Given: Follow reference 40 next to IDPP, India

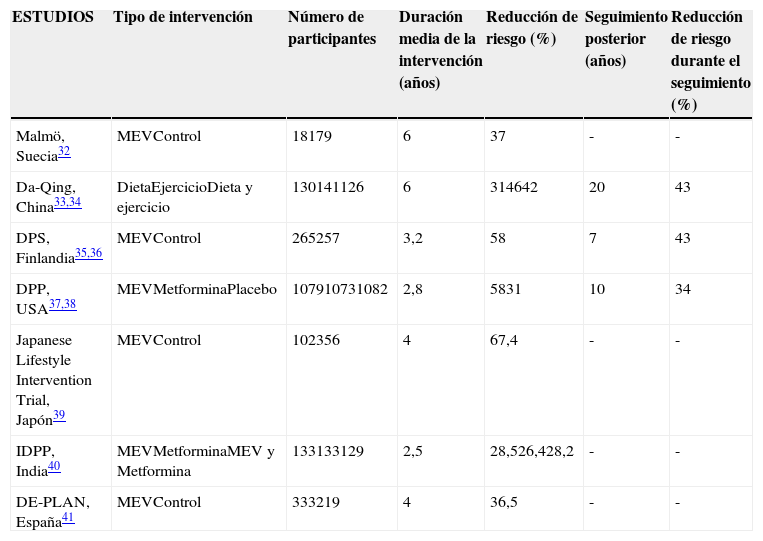Looking at the screenshot, I should (53, 466).
